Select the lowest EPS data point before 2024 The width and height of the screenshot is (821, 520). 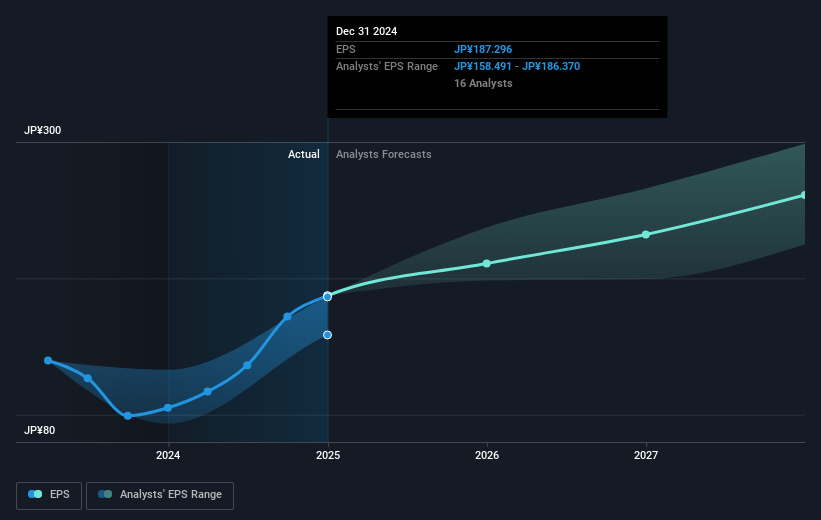[x=128, y=416]
